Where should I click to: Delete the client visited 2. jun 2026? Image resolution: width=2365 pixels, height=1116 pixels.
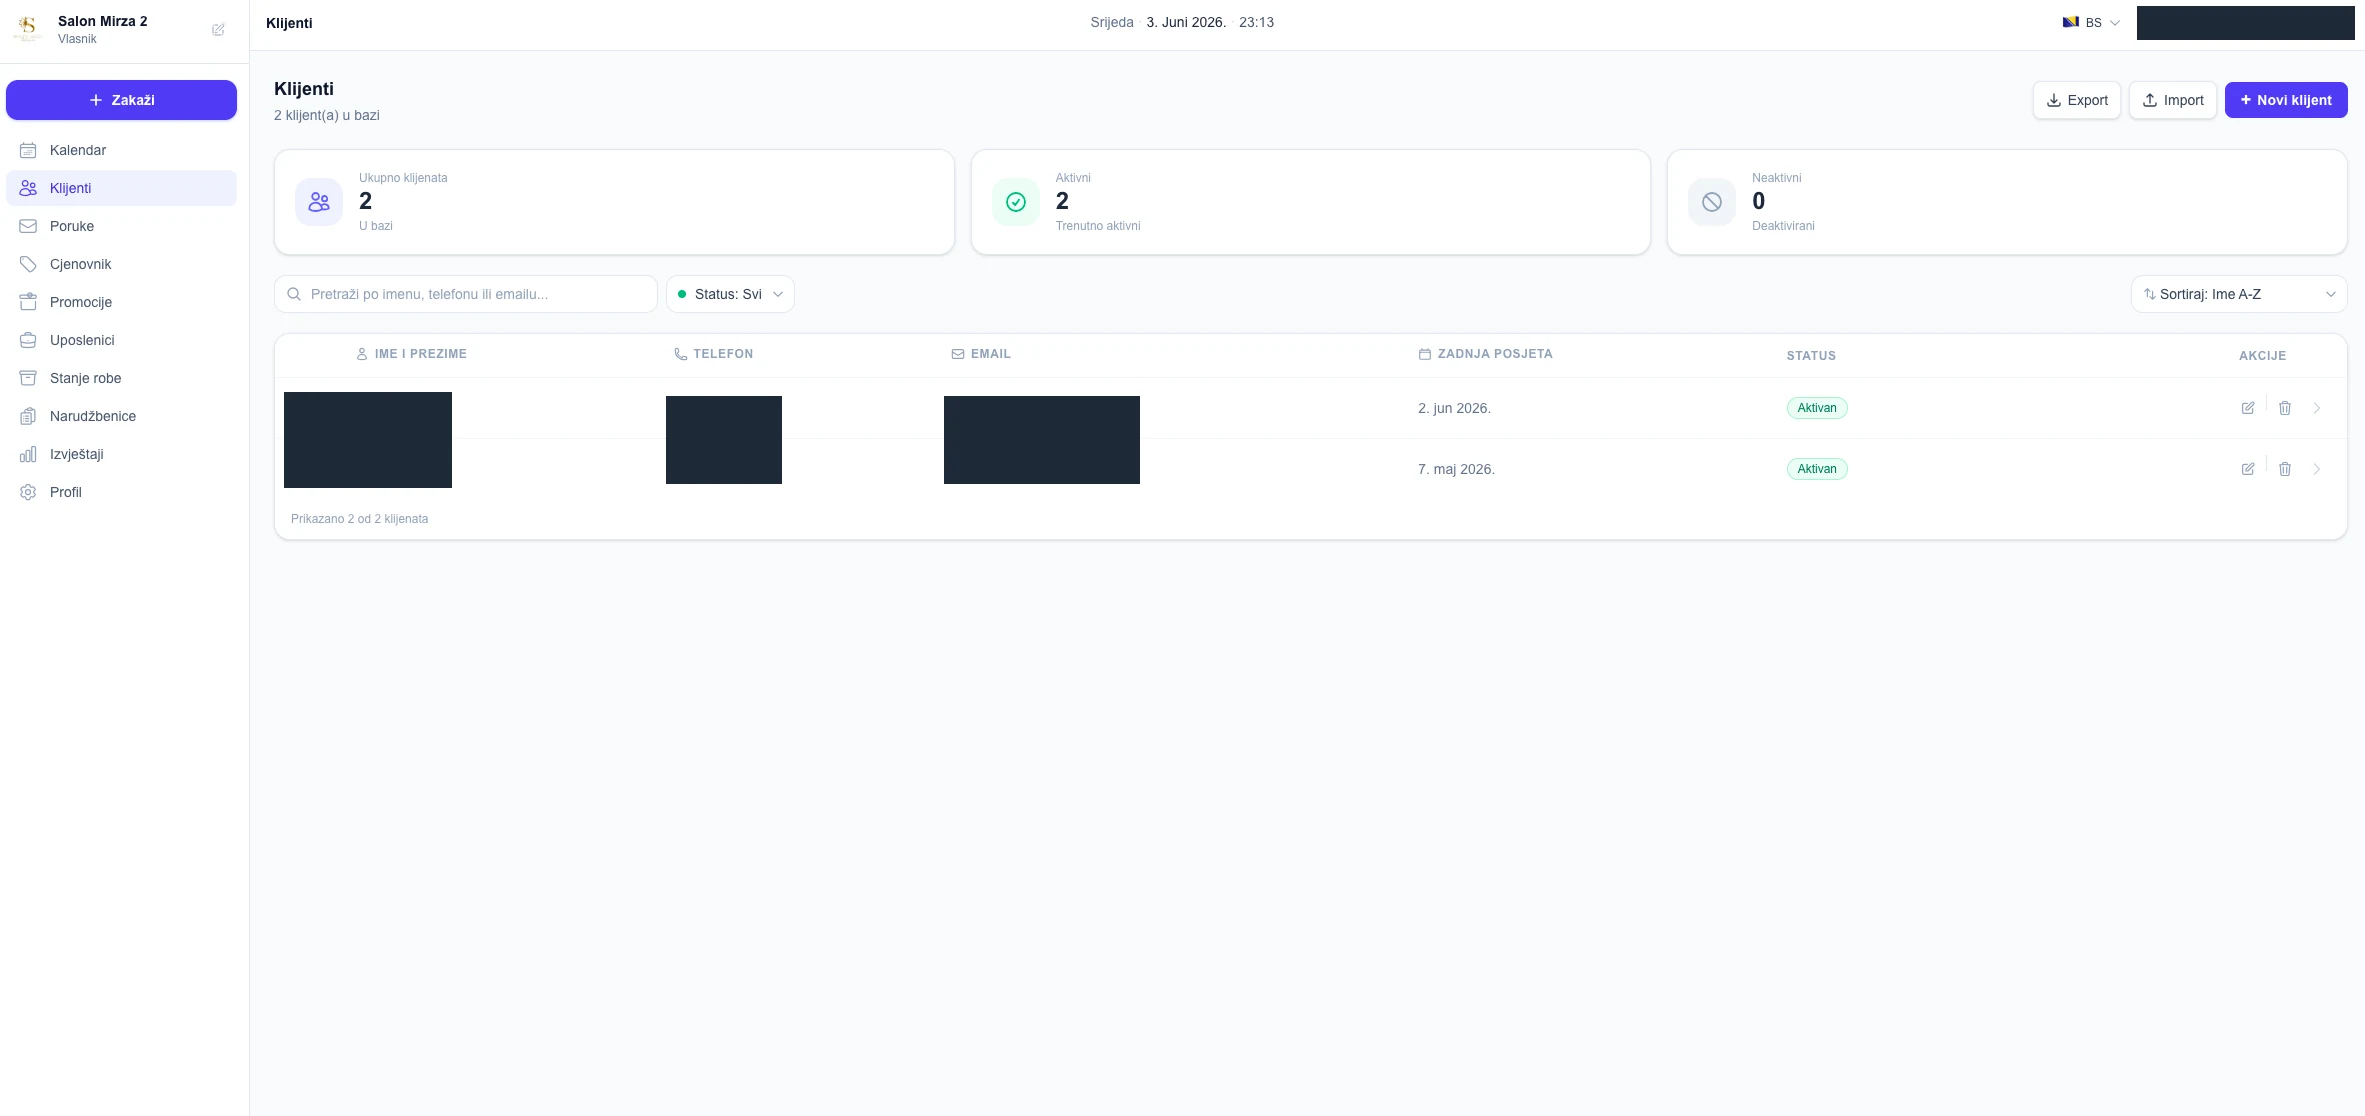click(2285, 408)
